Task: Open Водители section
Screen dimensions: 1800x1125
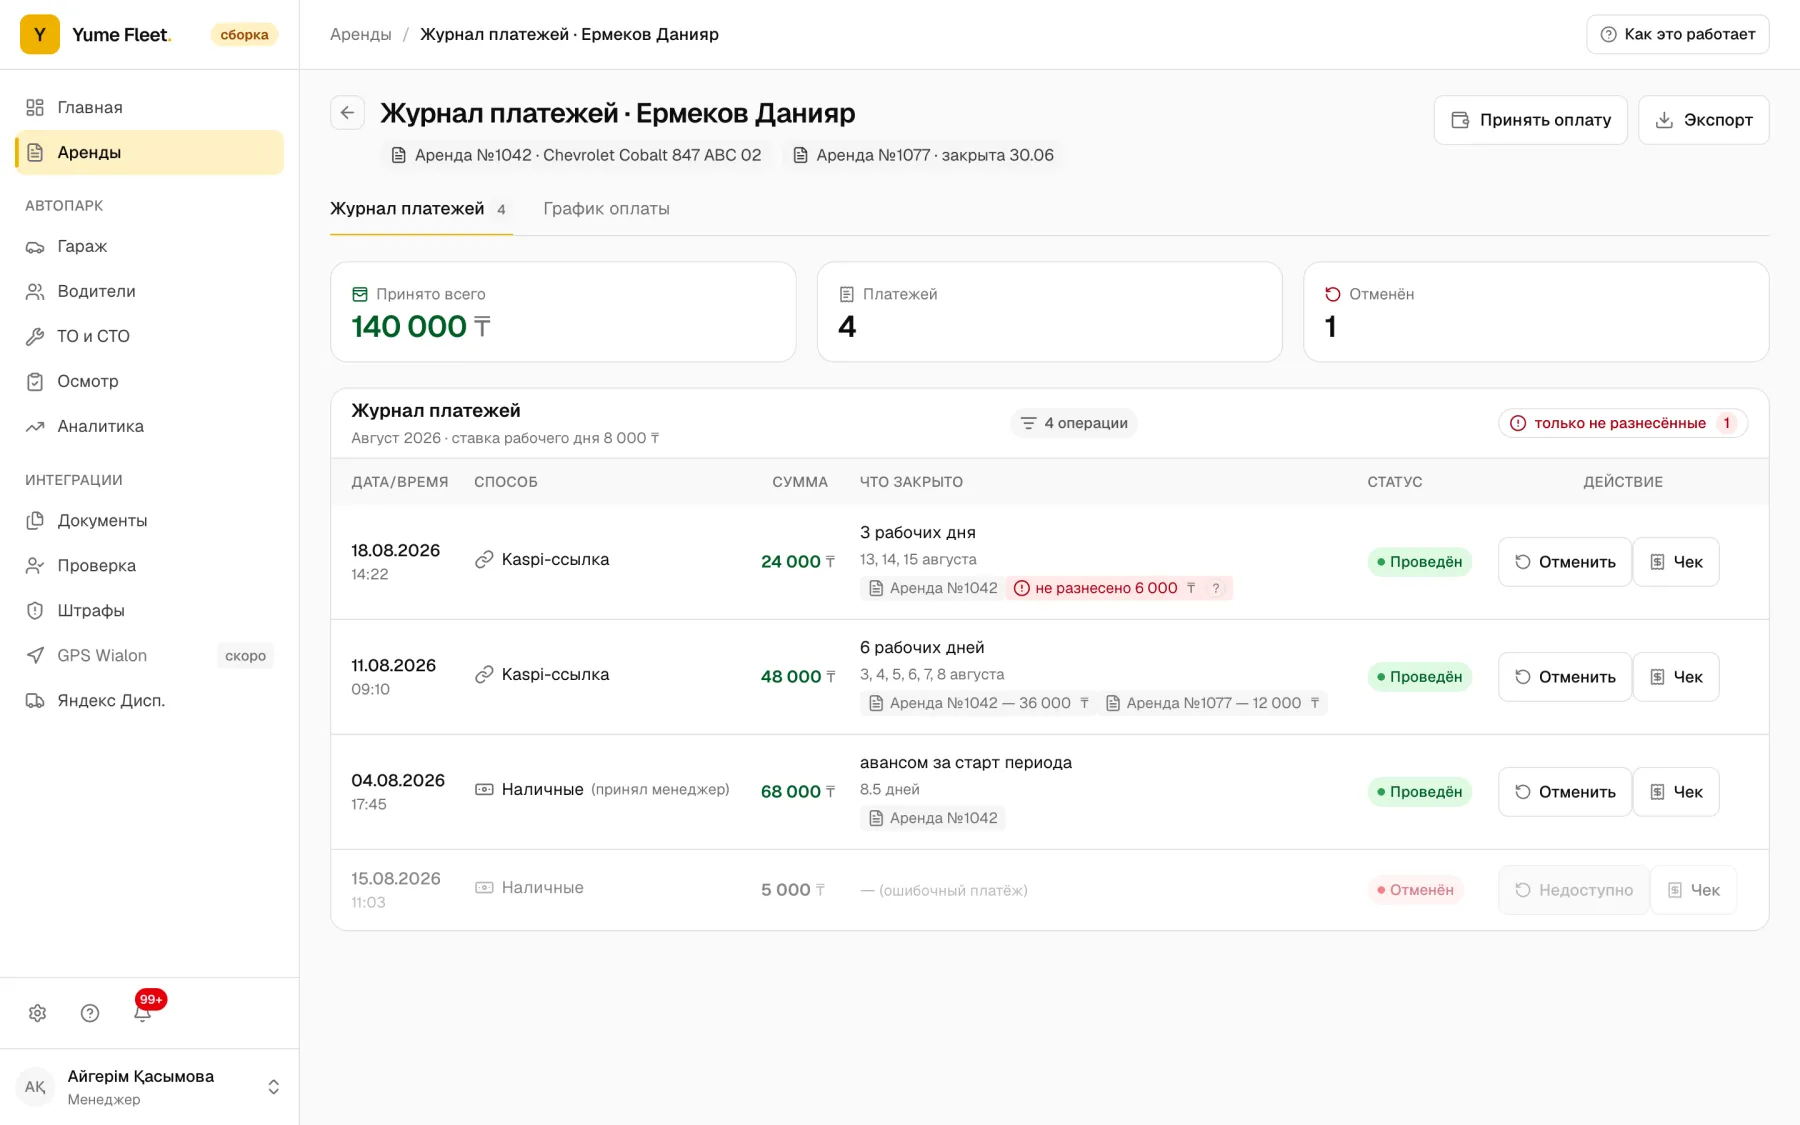Action: (150, 291)
